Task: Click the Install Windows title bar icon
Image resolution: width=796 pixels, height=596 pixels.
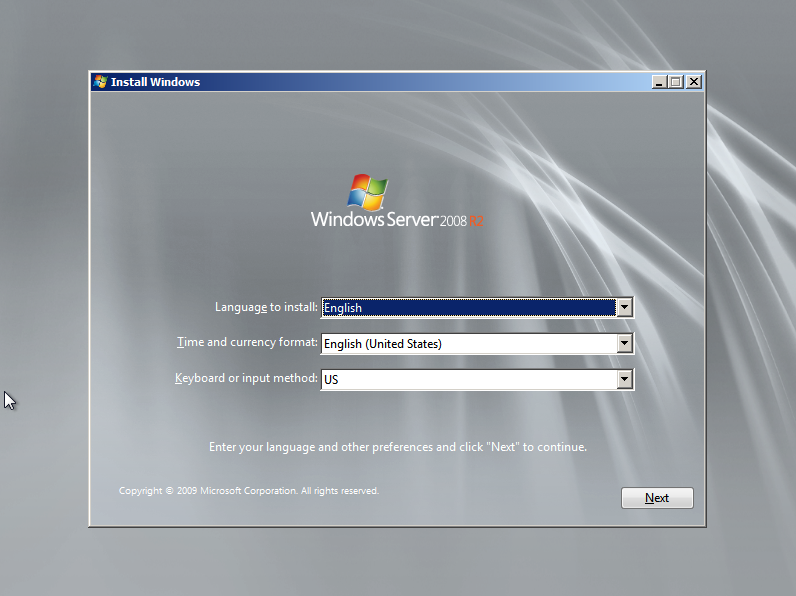Action: click(x=101, y=82)
